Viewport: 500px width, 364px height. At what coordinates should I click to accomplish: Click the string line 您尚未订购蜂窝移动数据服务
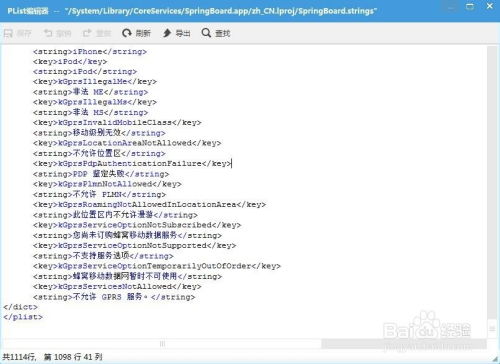click(127, 235)
